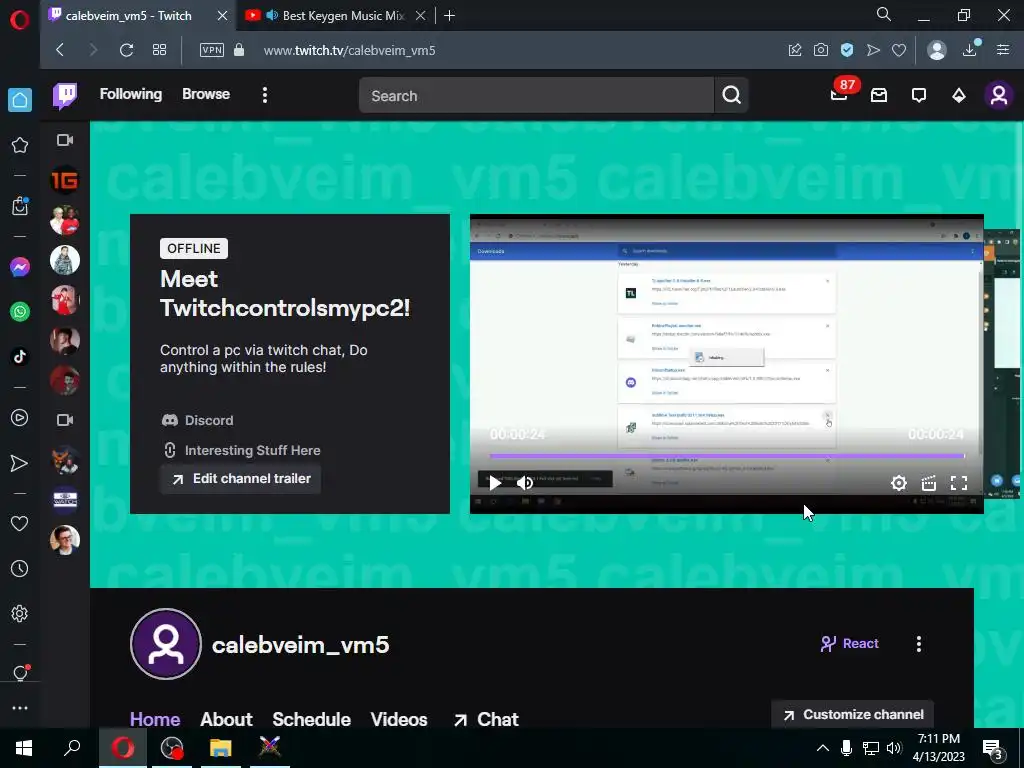Show hidden system tray icons chevron
Viewport: 1024px width, 768px height.
[823, 748]
